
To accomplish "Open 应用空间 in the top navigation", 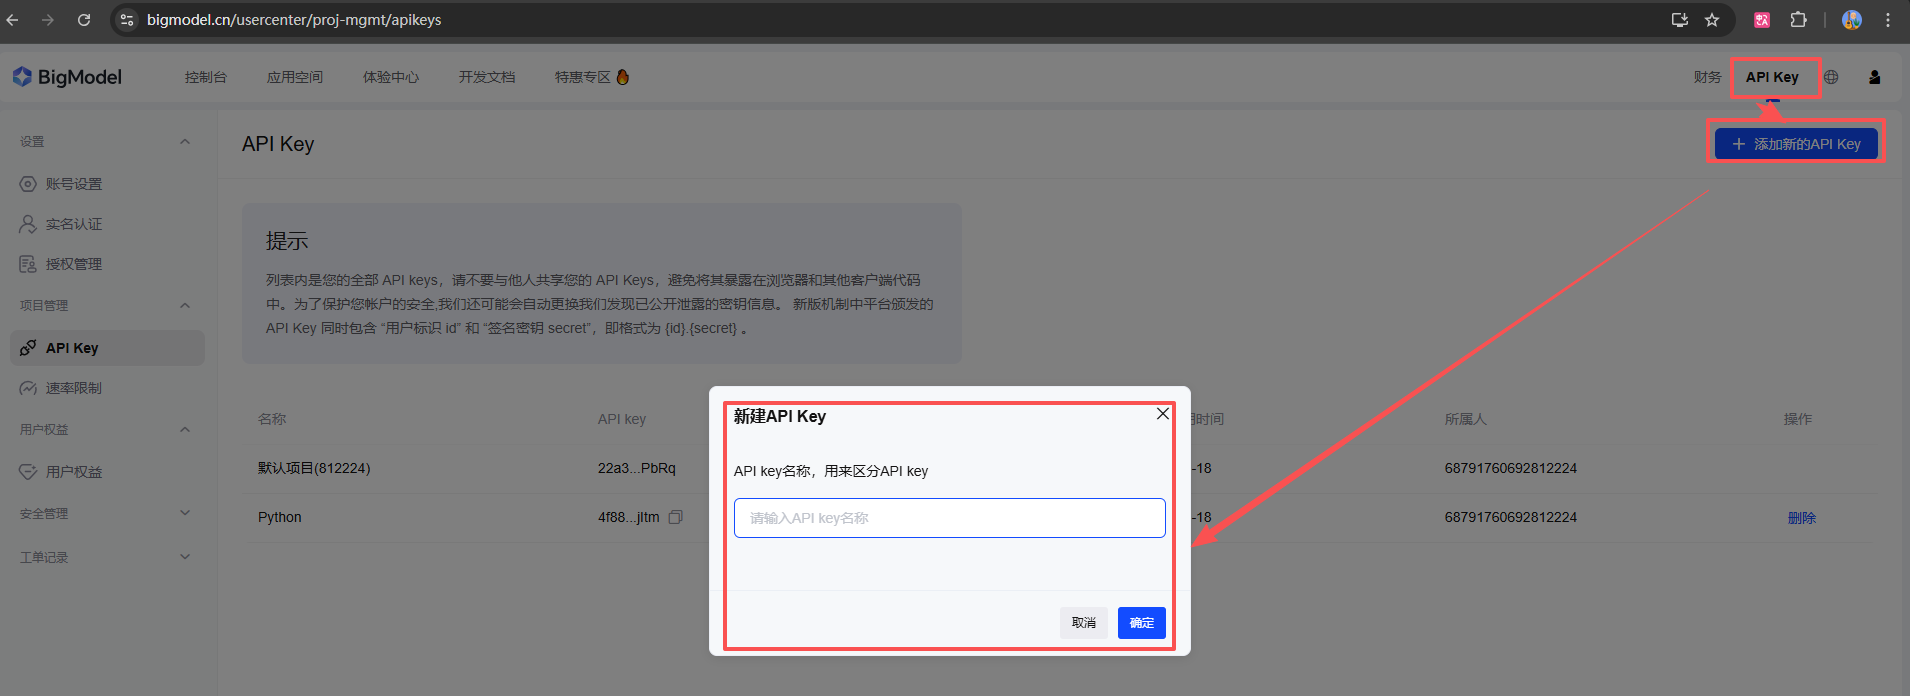I will pos(295,77).
